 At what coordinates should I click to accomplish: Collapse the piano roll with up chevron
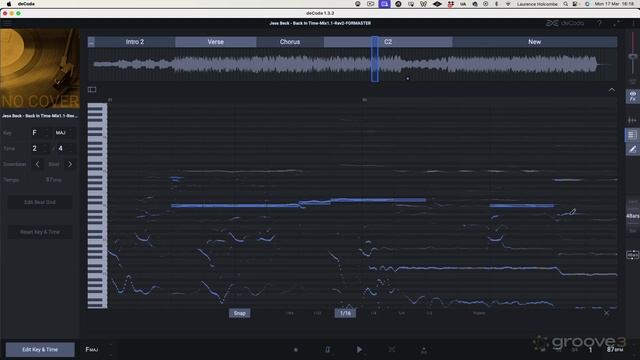point(612,90)
